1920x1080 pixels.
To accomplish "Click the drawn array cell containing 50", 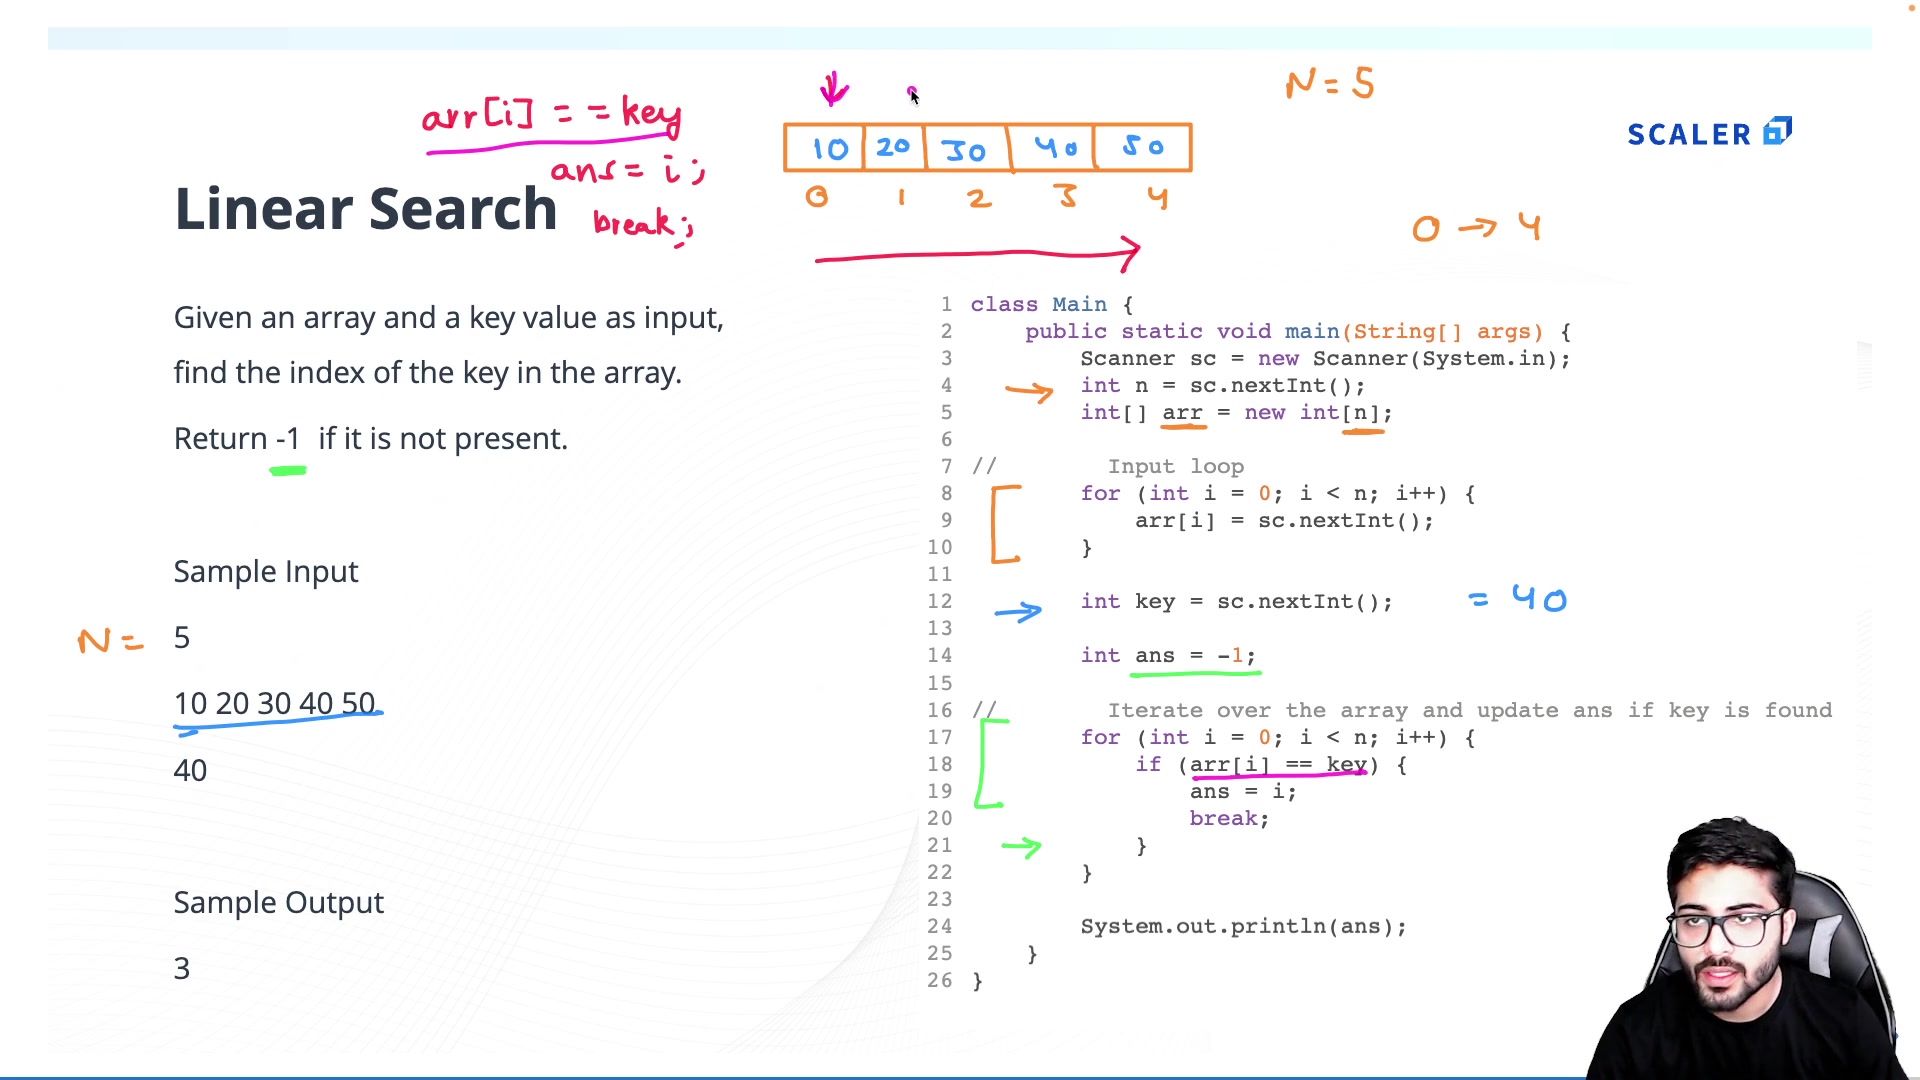I will pyautogui.click(x=1143, y=148).
